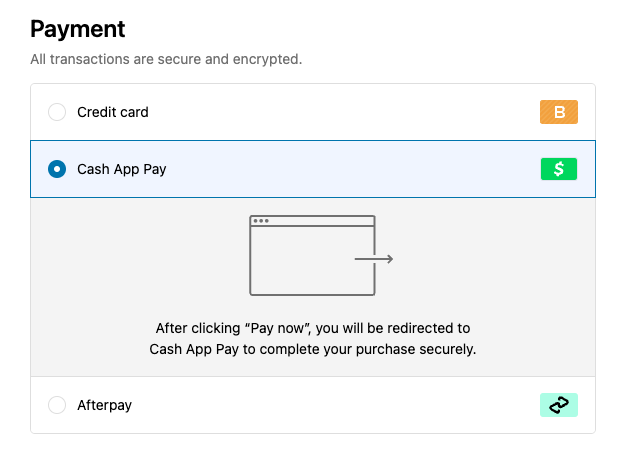The height and width of the screenshot is (463, 625).
Task: Click the browser window redirect illustration
Action: click(312, 256)
